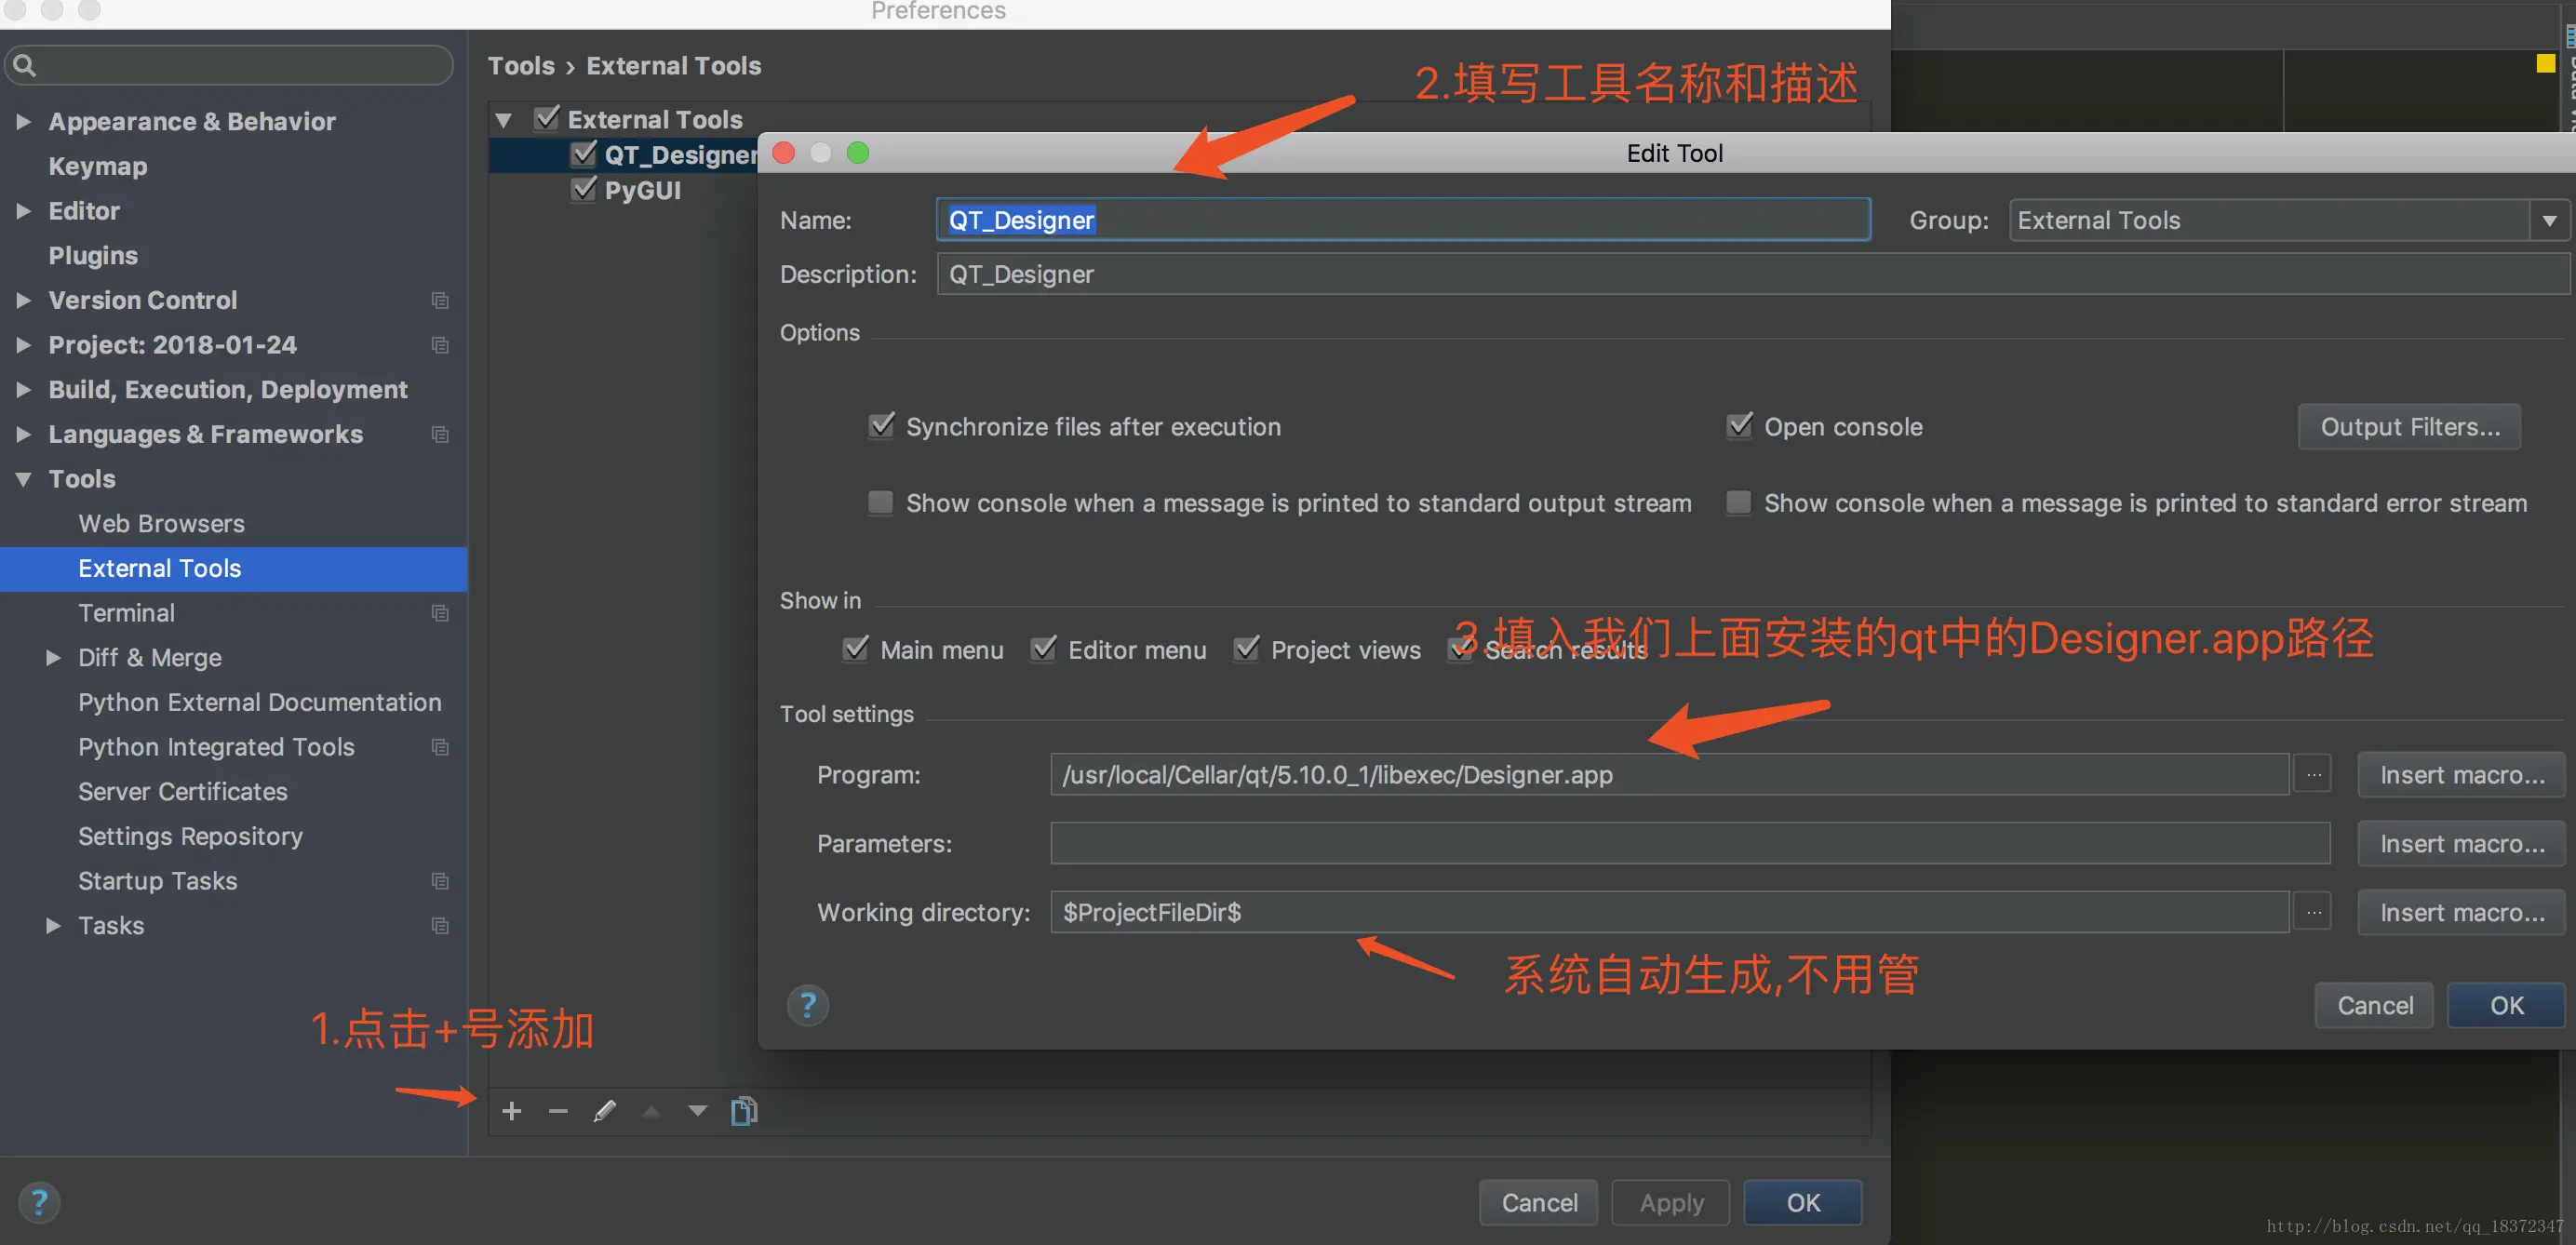The image size is (2576, 1245).
Task: Click Insert macro button for Parameters
Action: (2461, 843)
